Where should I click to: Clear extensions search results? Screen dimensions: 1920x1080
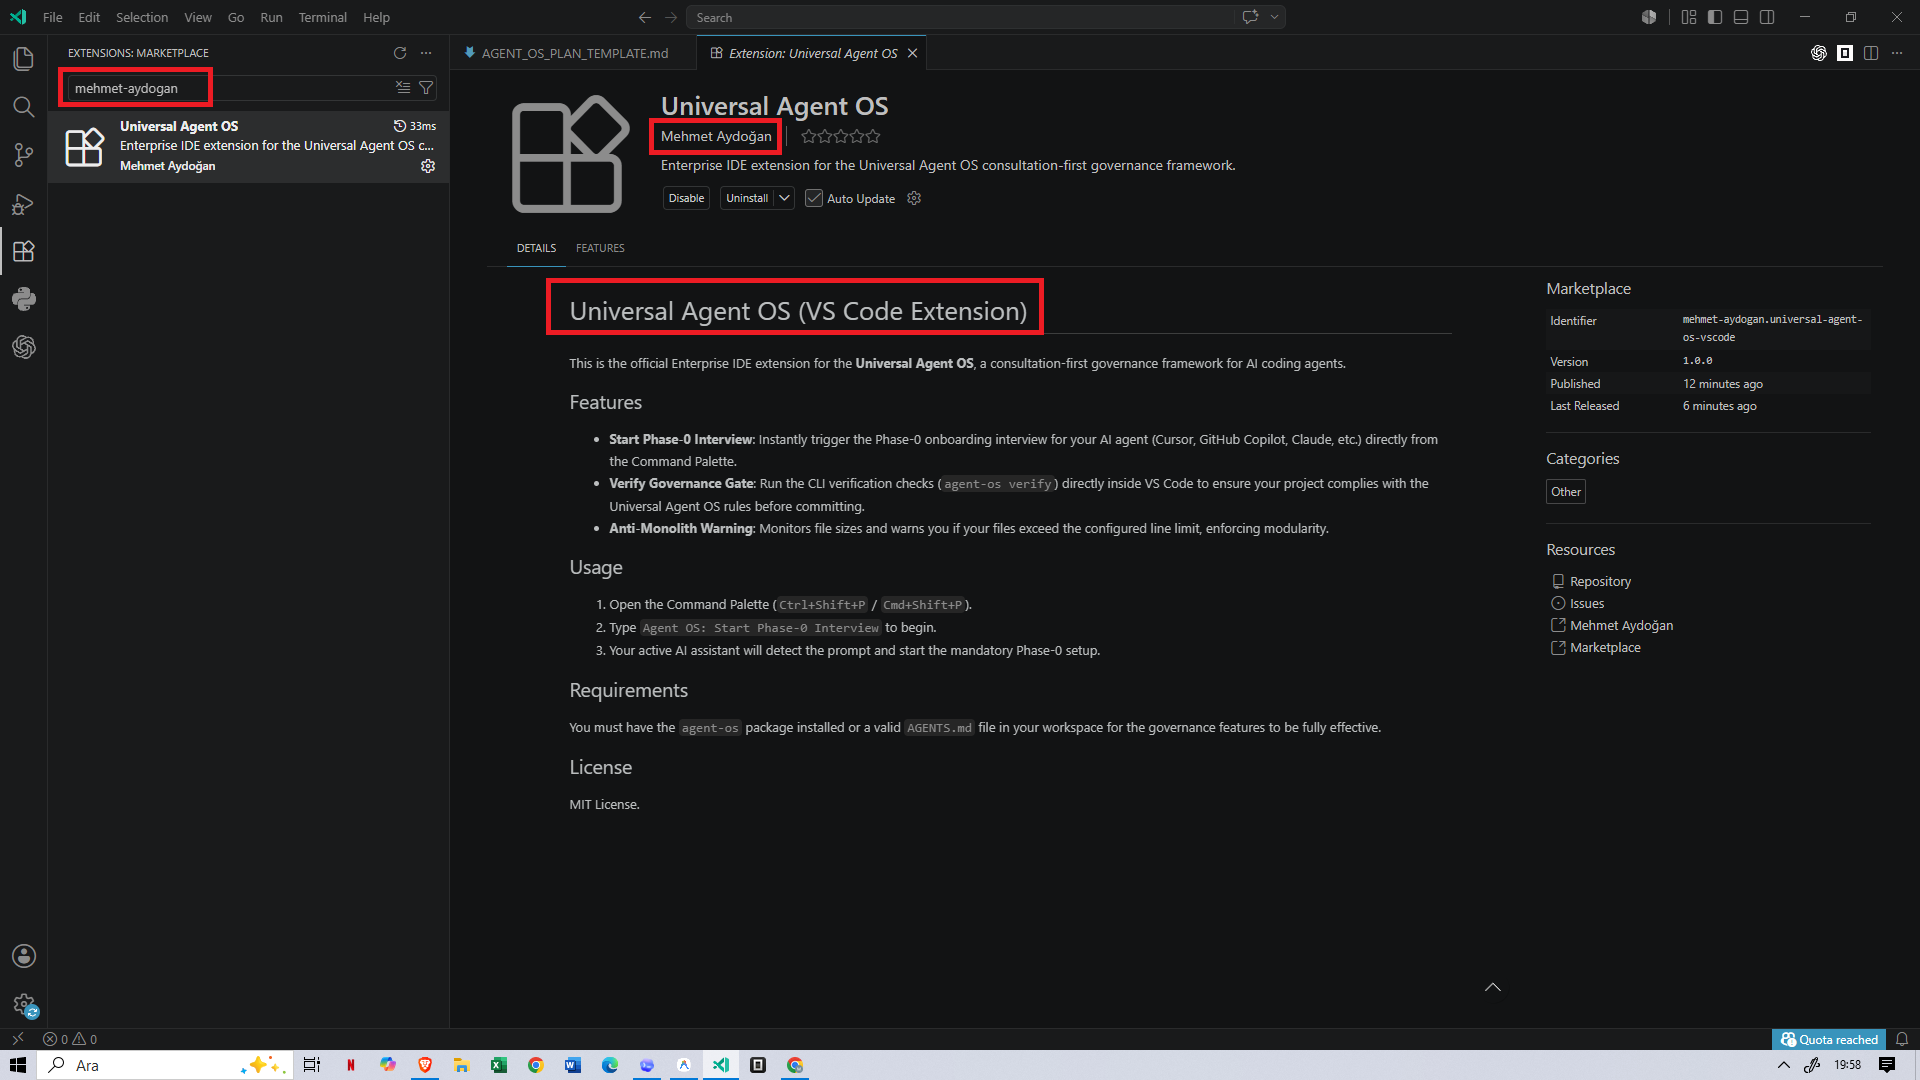click(403, 88)
